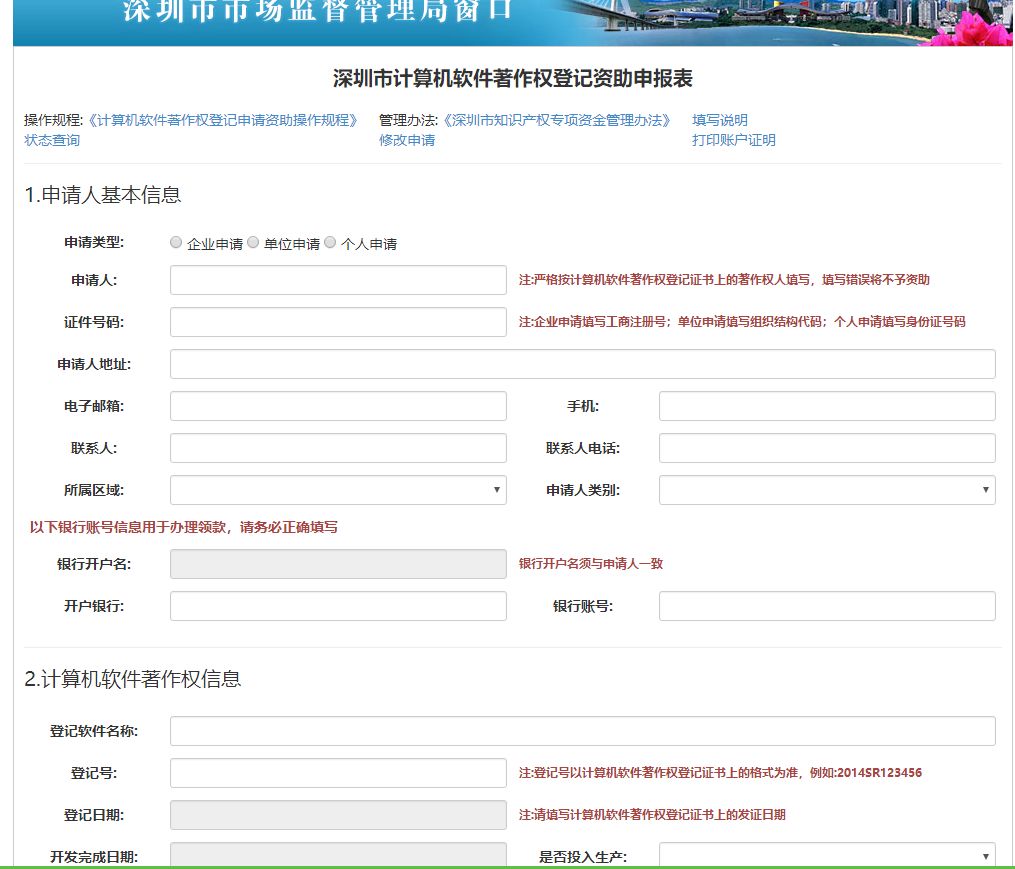The image size is (1015, 869).
Task: Click the warning 以下银行账号信息用于办理领款
Action: click(x=183, y=527)
